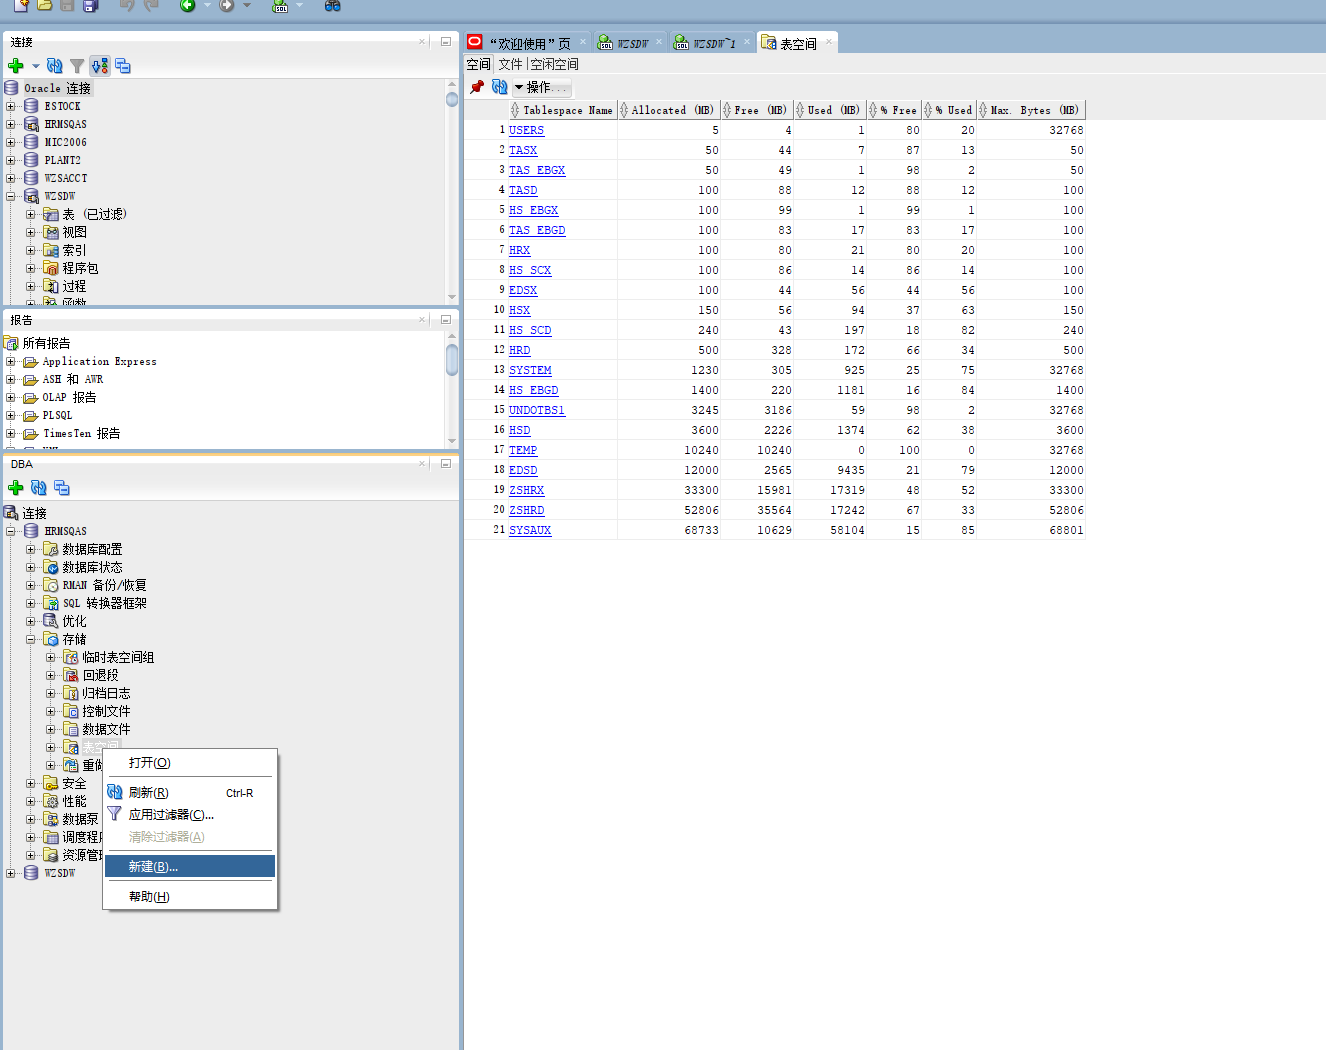Expand the 数据文件 (Datafiles) node
The height and width of the screenshot is (1050, 1326).
click(51, 729)
